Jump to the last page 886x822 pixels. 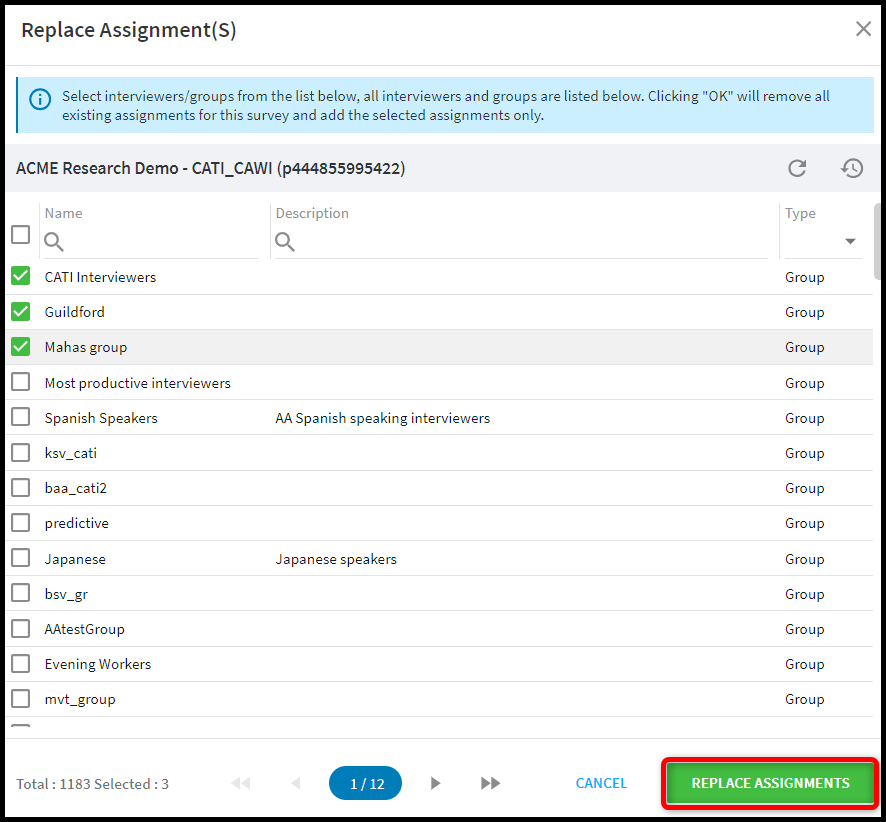point(490,783)
